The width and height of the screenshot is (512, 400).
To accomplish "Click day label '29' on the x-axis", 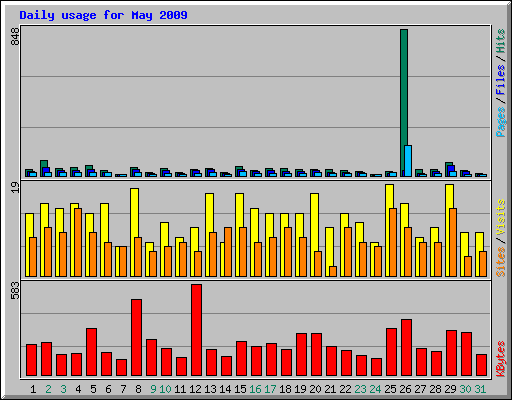I will (x=450, y=389).
